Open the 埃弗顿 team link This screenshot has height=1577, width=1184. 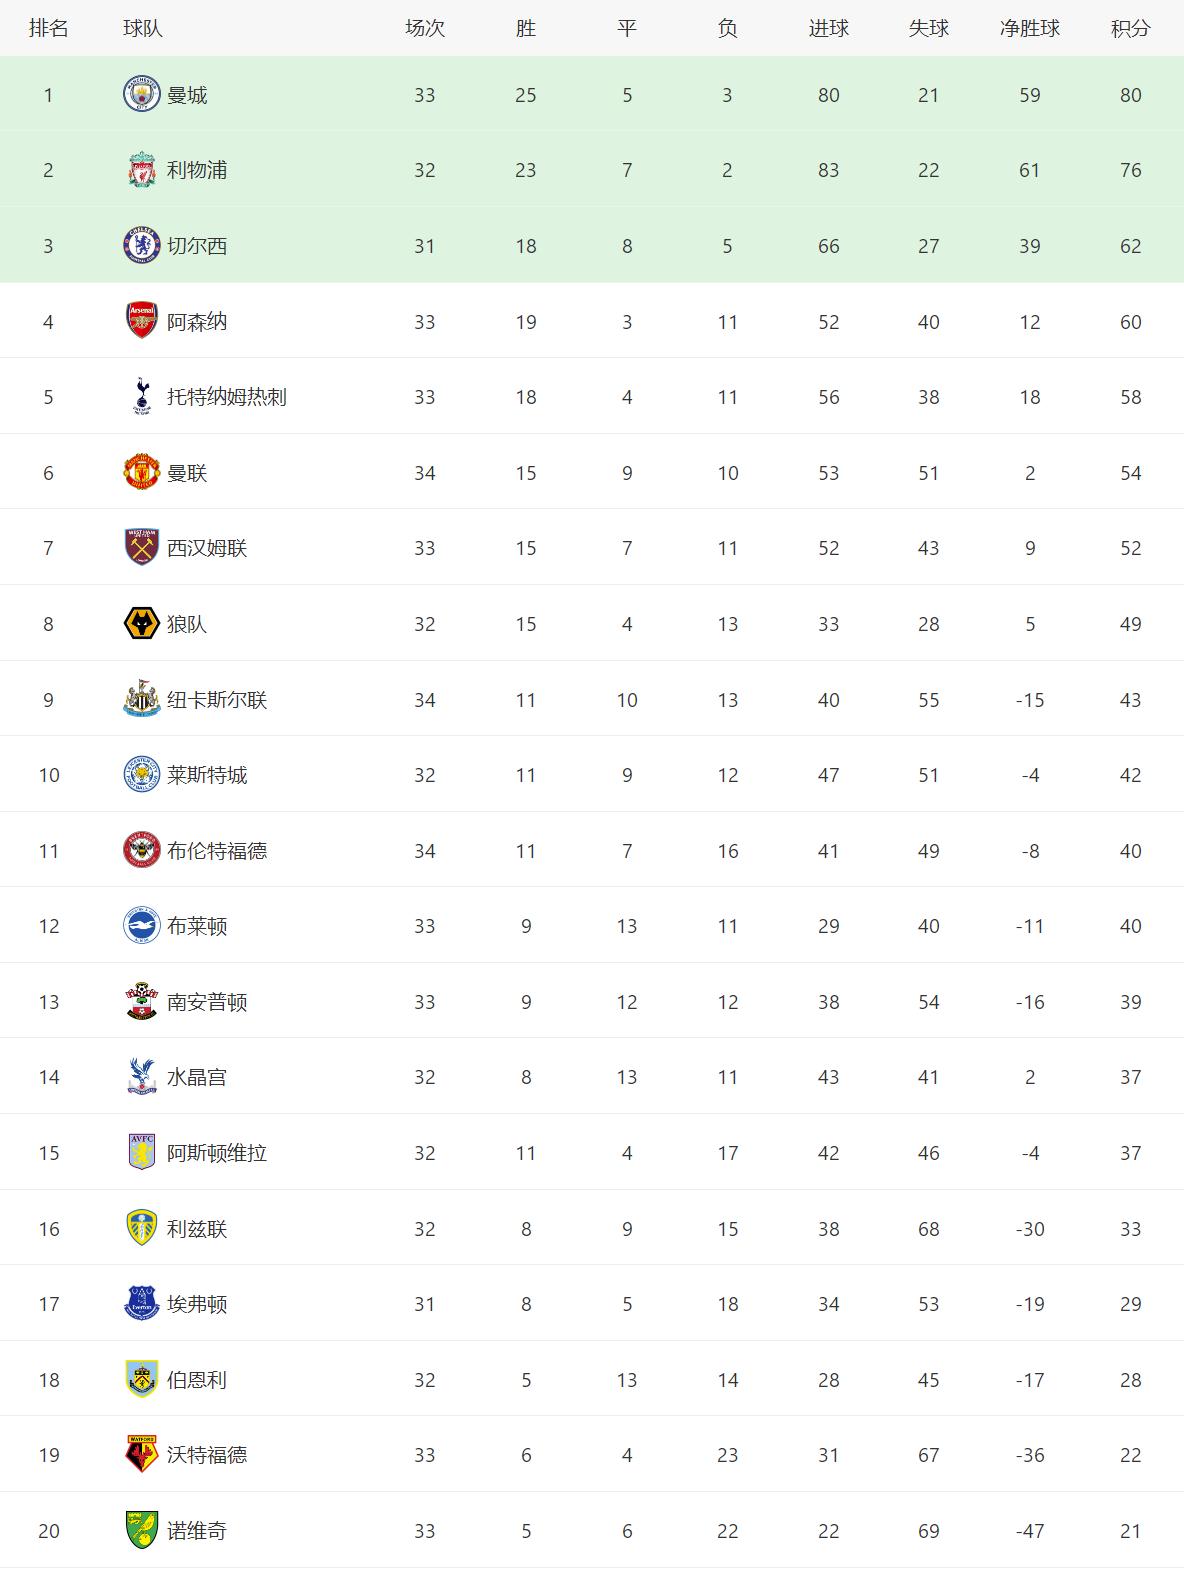click(197, 1304)
